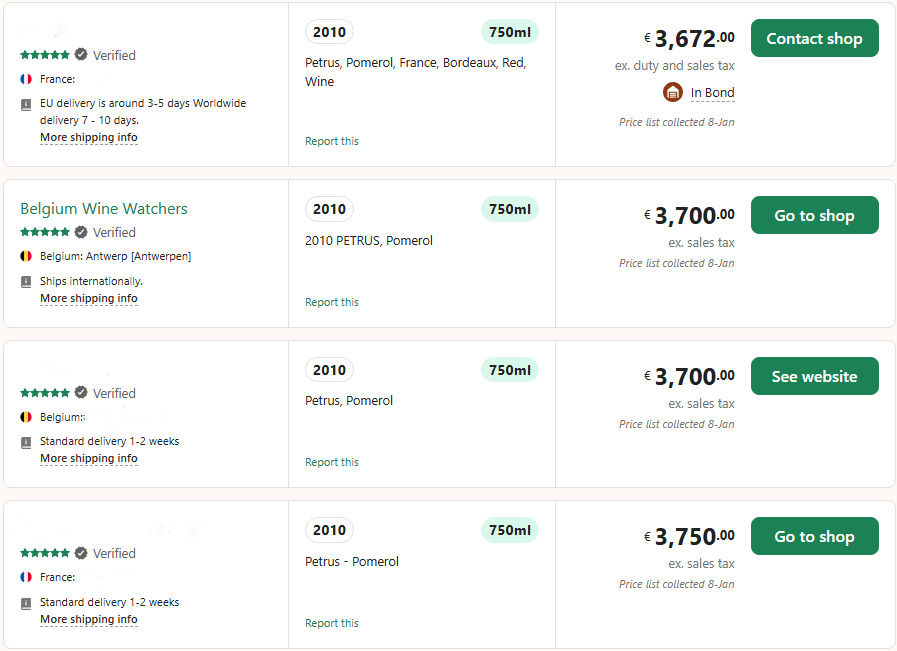Expand More shipping info in the last listing

click(89, 620)
